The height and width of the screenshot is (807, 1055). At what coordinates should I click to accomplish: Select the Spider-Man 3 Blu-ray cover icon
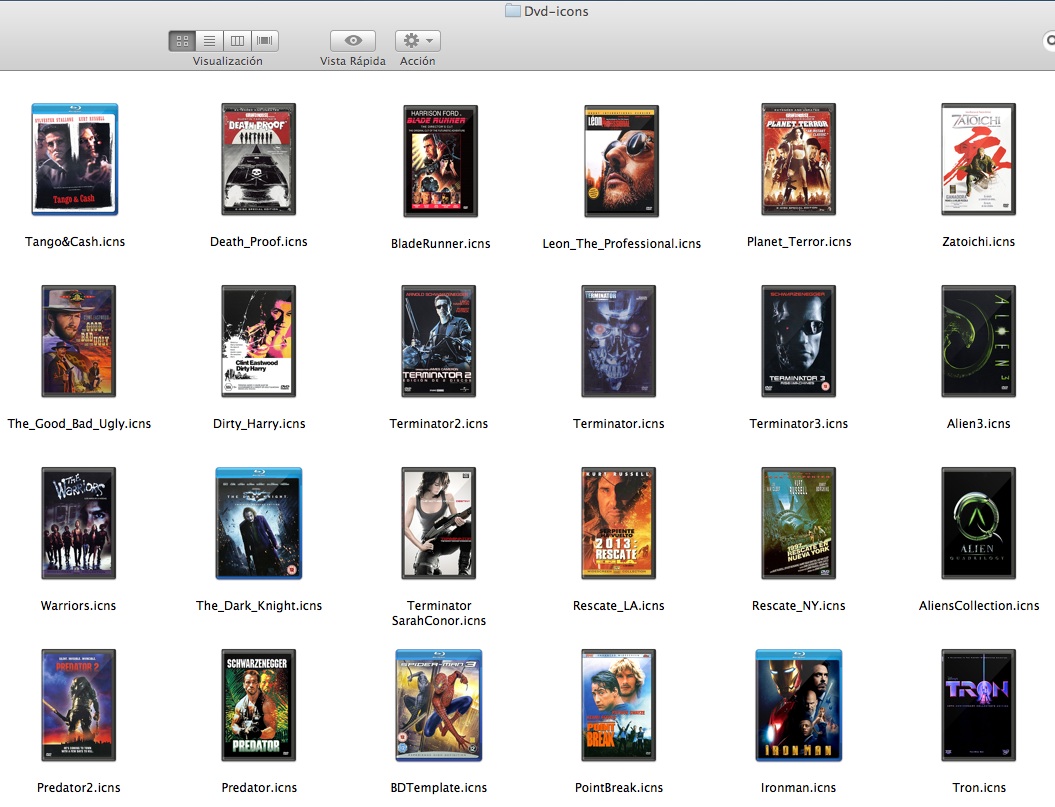439,705
